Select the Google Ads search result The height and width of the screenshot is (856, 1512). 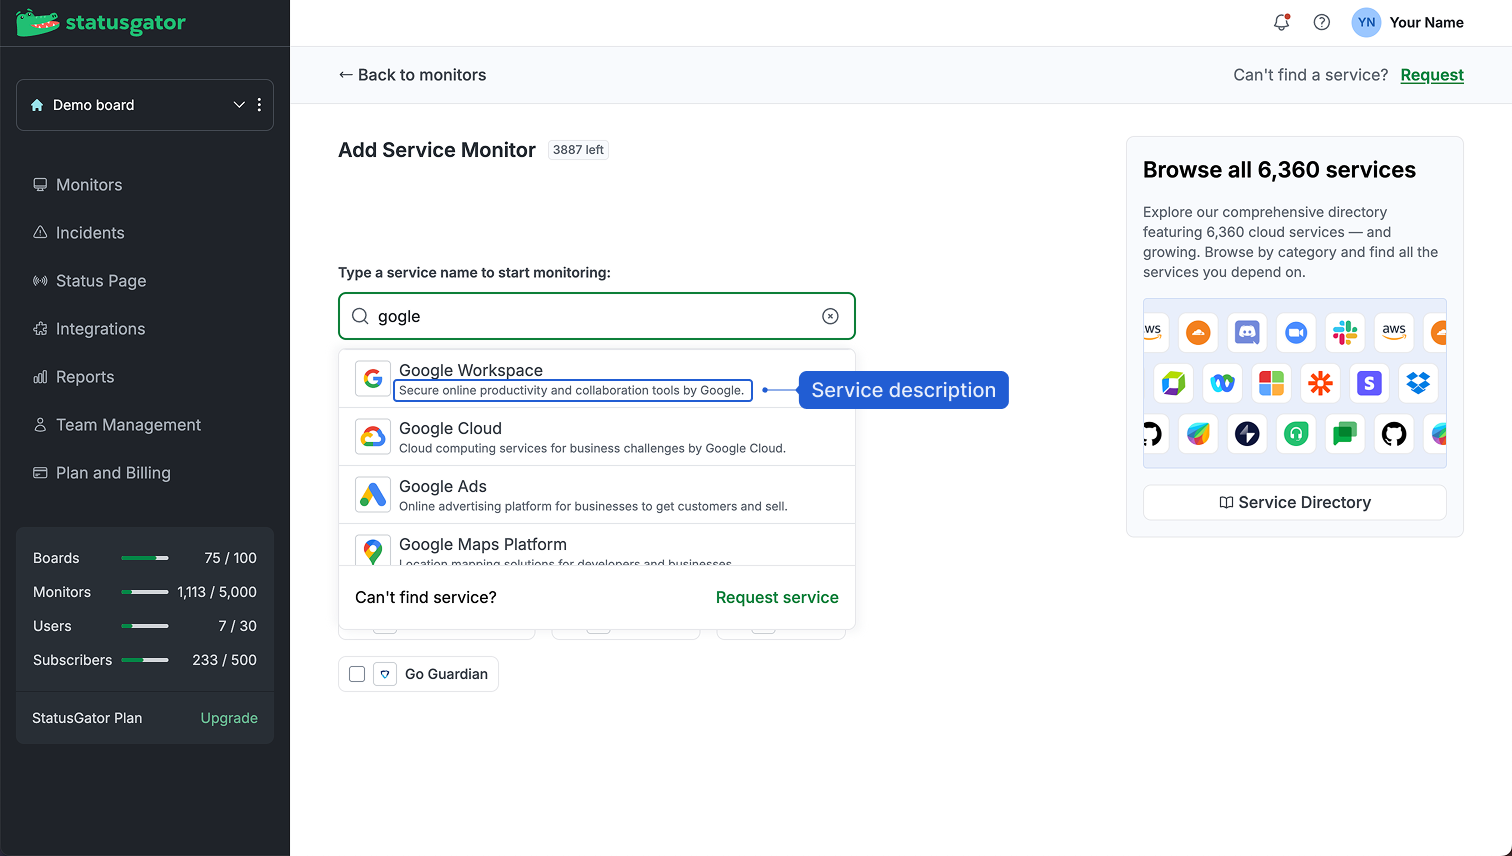597,495
